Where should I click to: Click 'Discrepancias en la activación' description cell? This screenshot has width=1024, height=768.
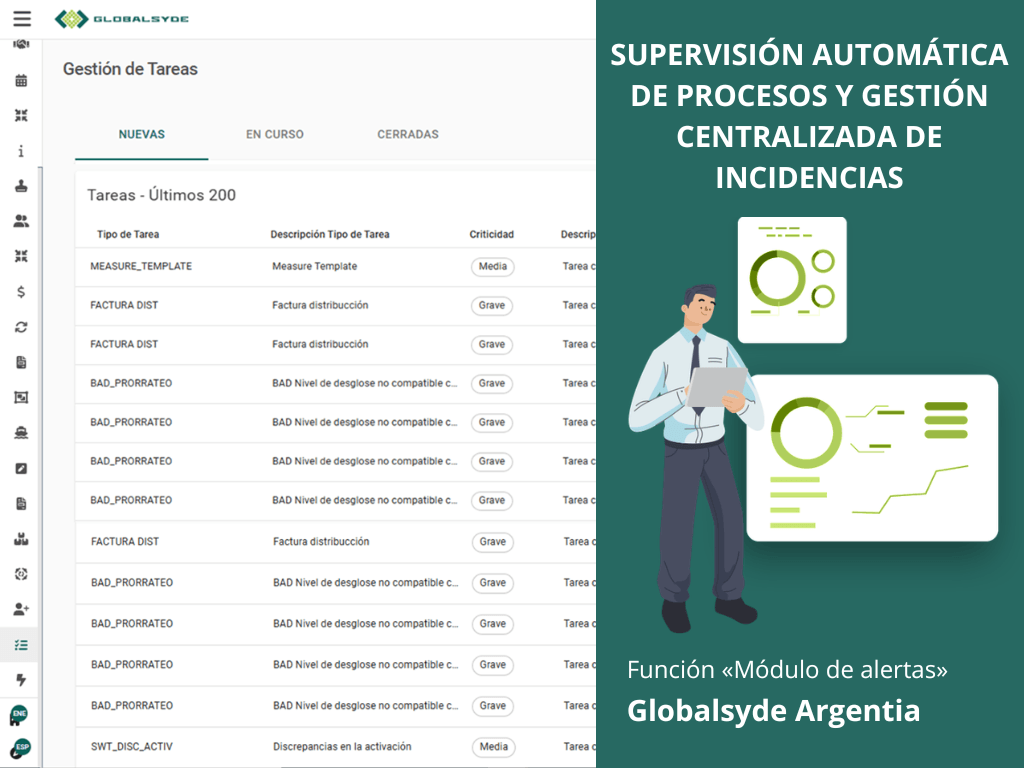tap(342, 746)
